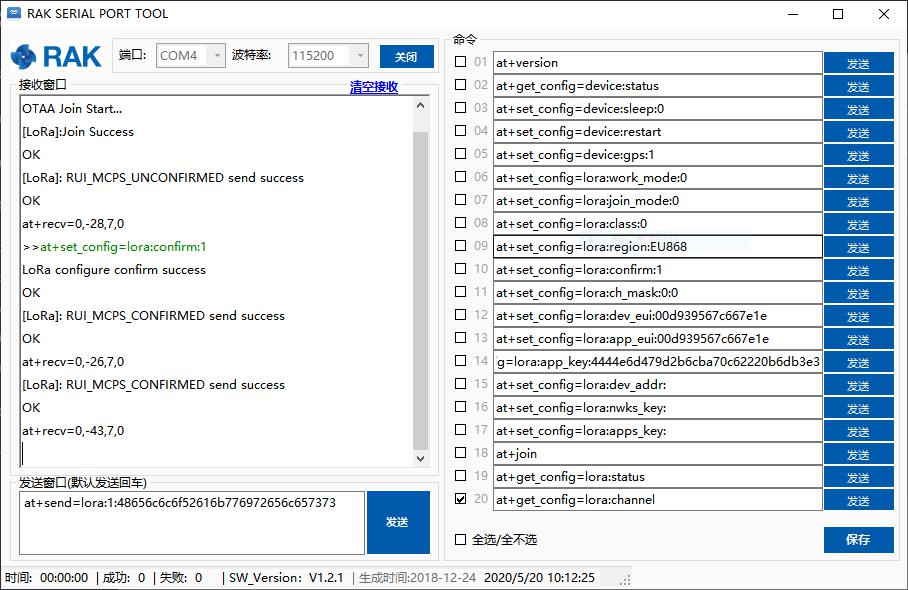This screenshot has width=908, height=590.
Task: Send the lora:app_key command
Action: point(858,362)
